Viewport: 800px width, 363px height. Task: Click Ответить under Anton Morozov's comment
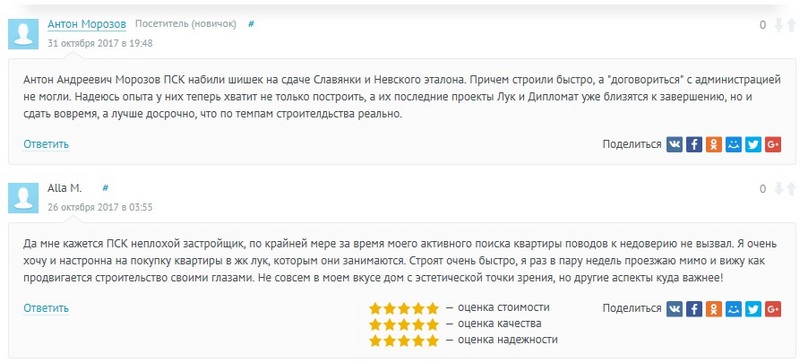tap(46, 144)
